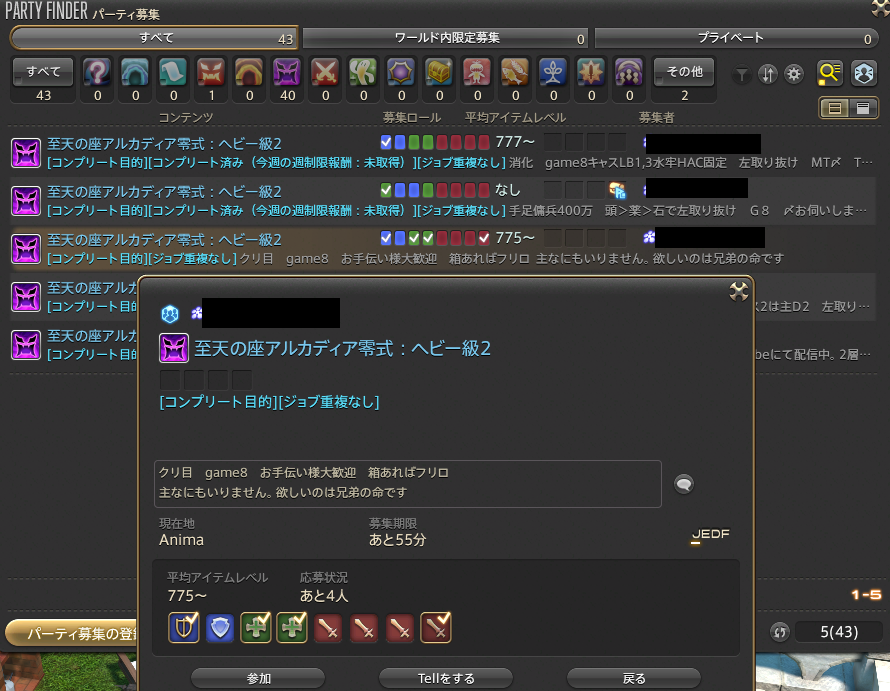This screenshot has width=890, height=691.
Task: Click the speech bubble icon beside the comment
Action: pos(684,484)
